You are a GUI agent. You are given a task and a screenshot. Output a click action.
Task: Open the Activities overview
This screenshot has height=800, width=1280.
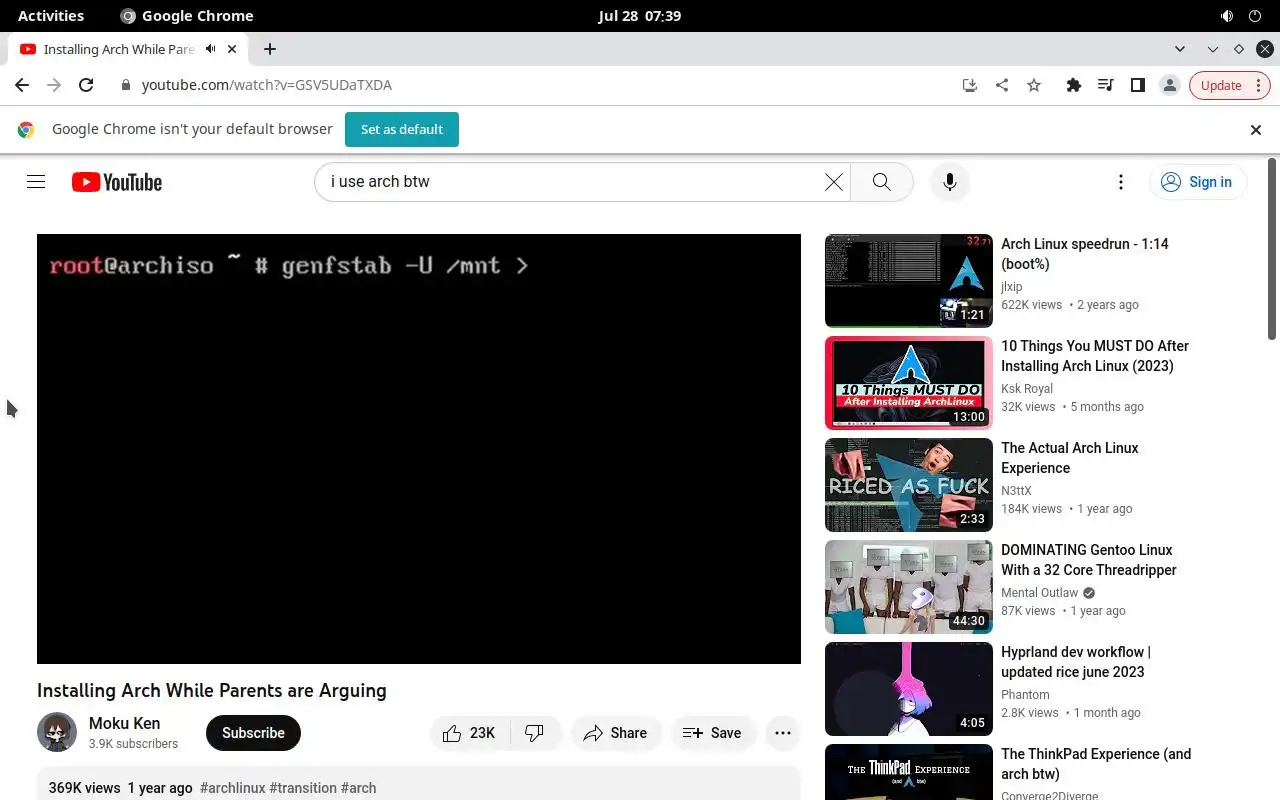click(51, 16)
